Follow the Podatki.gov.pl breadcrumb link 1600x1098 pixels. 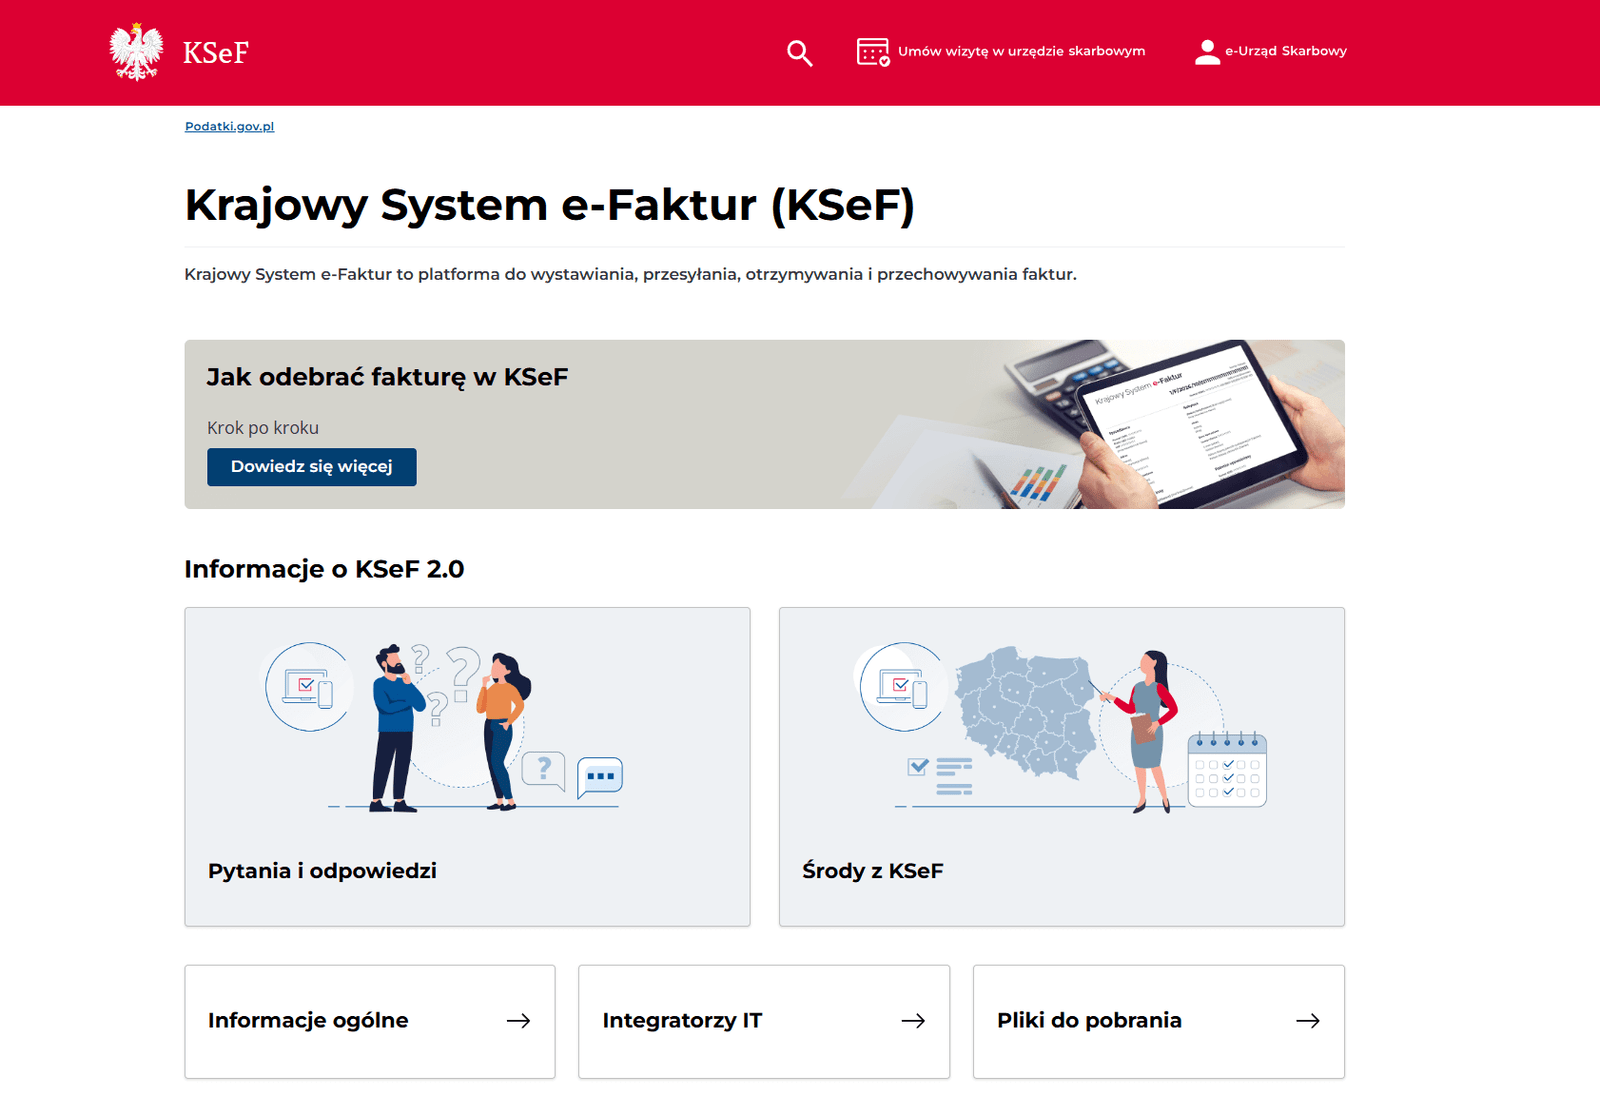point(229,126)
